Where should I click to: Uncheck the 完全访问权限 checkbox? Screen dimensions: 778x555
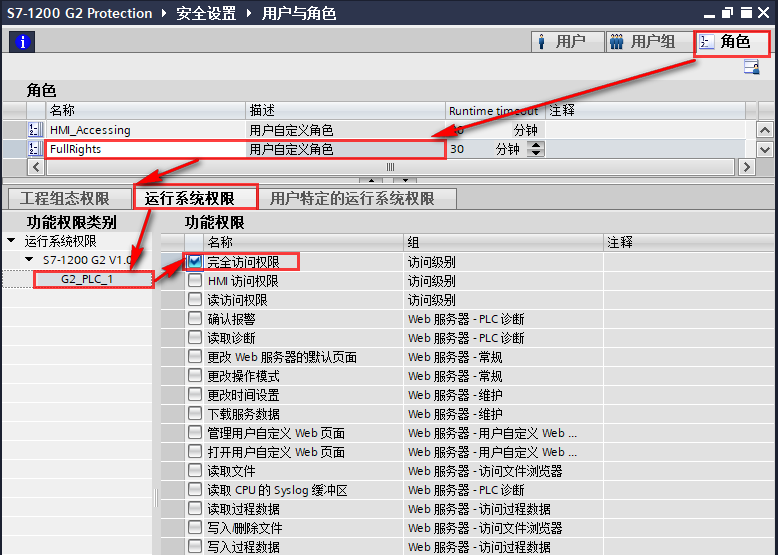coord(195,262)
